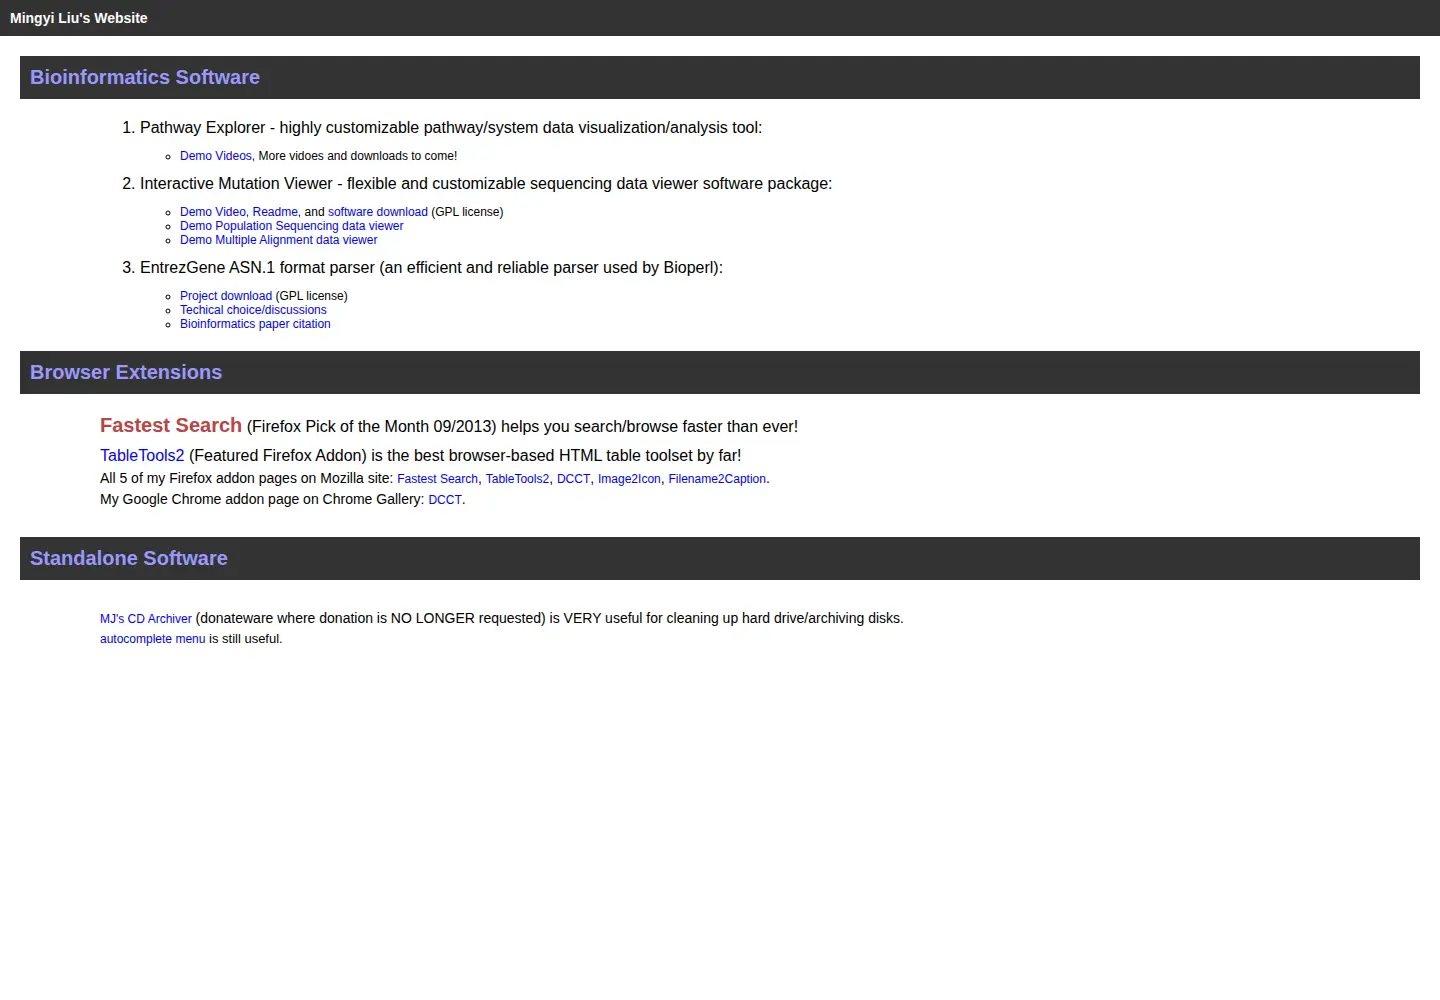Open DCCT link for Chrome Gallery
This screenshot has height=1000, width=1440.
coord(445,500)
